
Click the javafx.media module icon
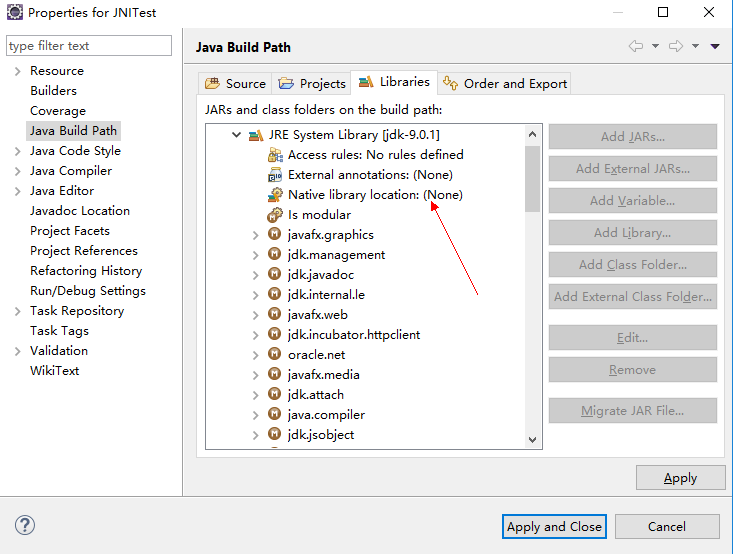coord(274,374)
